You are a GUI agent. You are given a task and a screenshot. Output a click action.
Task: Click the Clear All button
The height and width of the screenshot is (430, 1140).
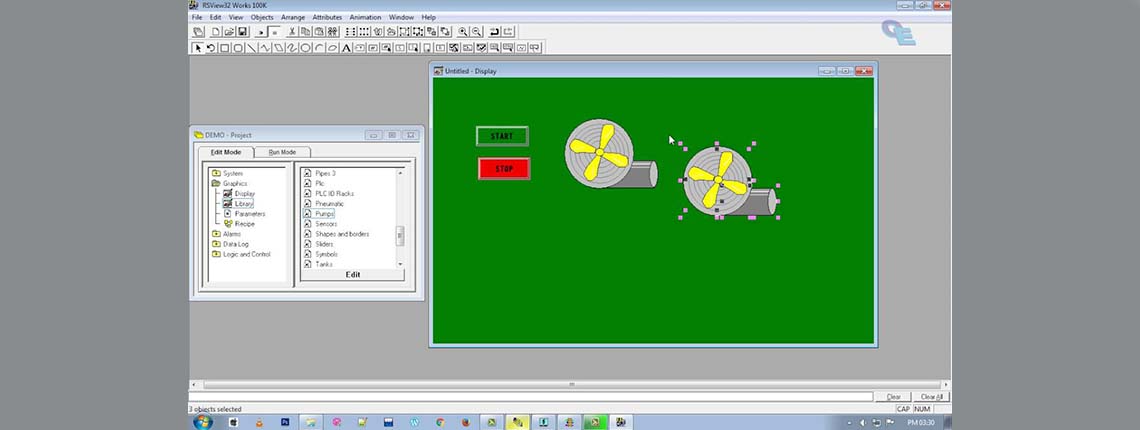(x=931, y=397)
